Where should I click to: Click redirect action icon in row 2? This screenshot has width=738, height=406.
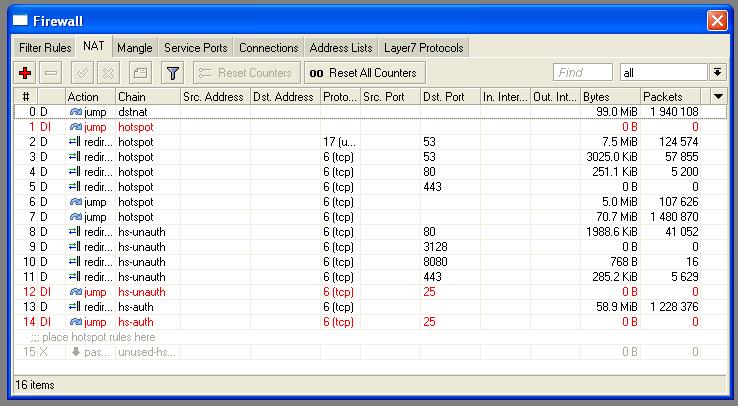coord(74,142)
